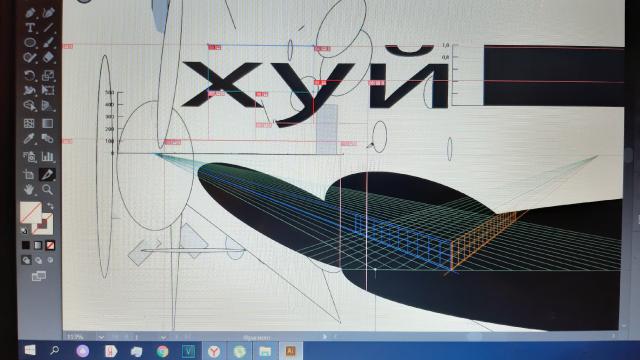Select the Pen tool
Viewport: 640px width, 360px height.
point(29,13)
